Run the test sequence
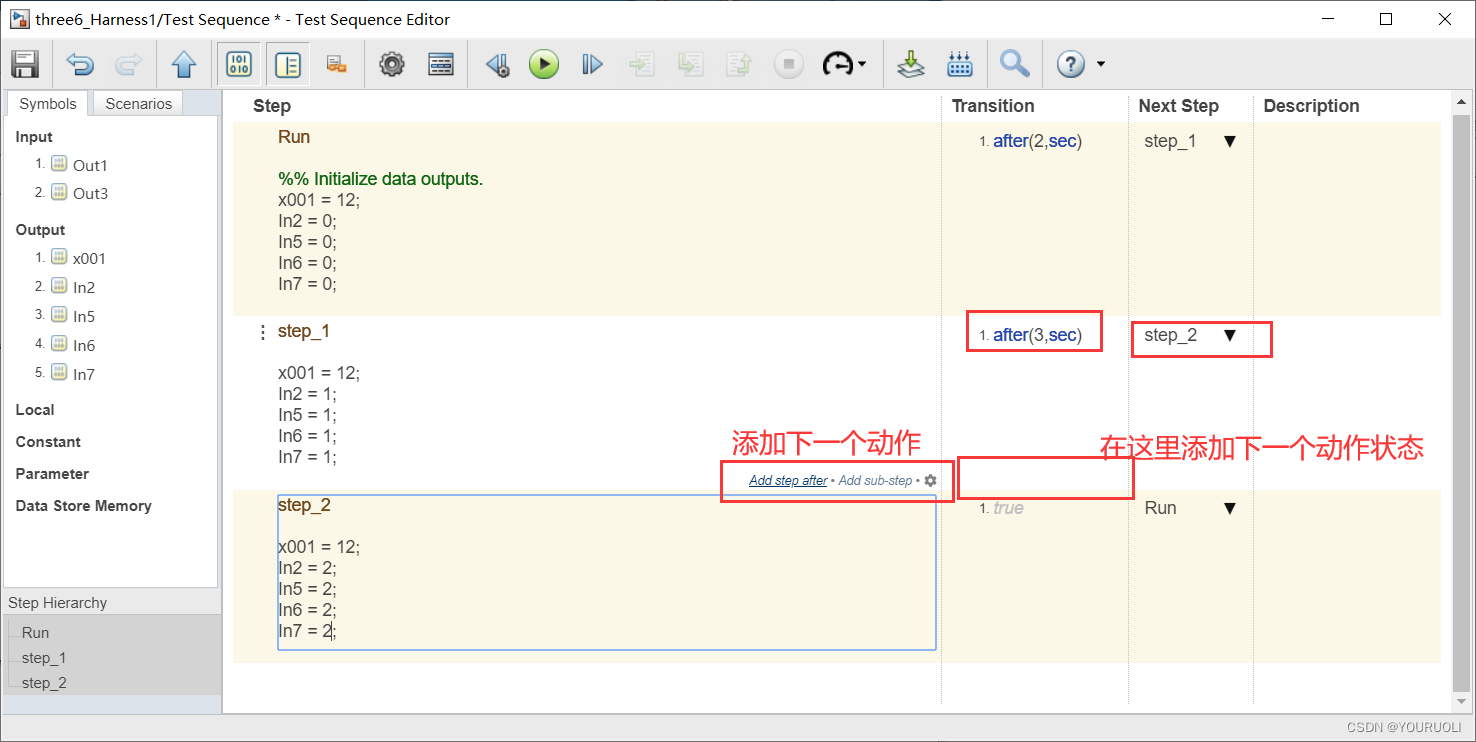The width and height of the screenshot is (1476, 742). [544, 63]
